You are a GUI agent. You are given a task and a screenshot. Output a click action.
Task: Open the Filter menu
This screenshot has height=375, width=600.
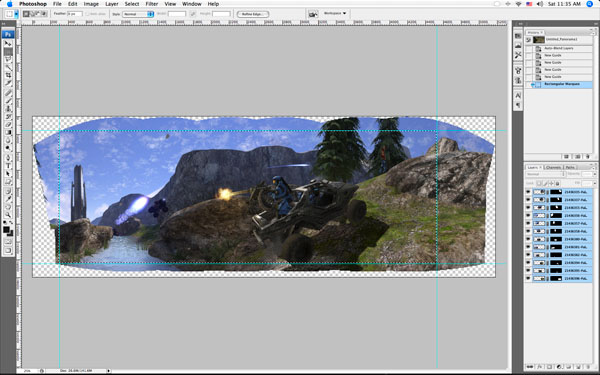[x=152, y=4]
